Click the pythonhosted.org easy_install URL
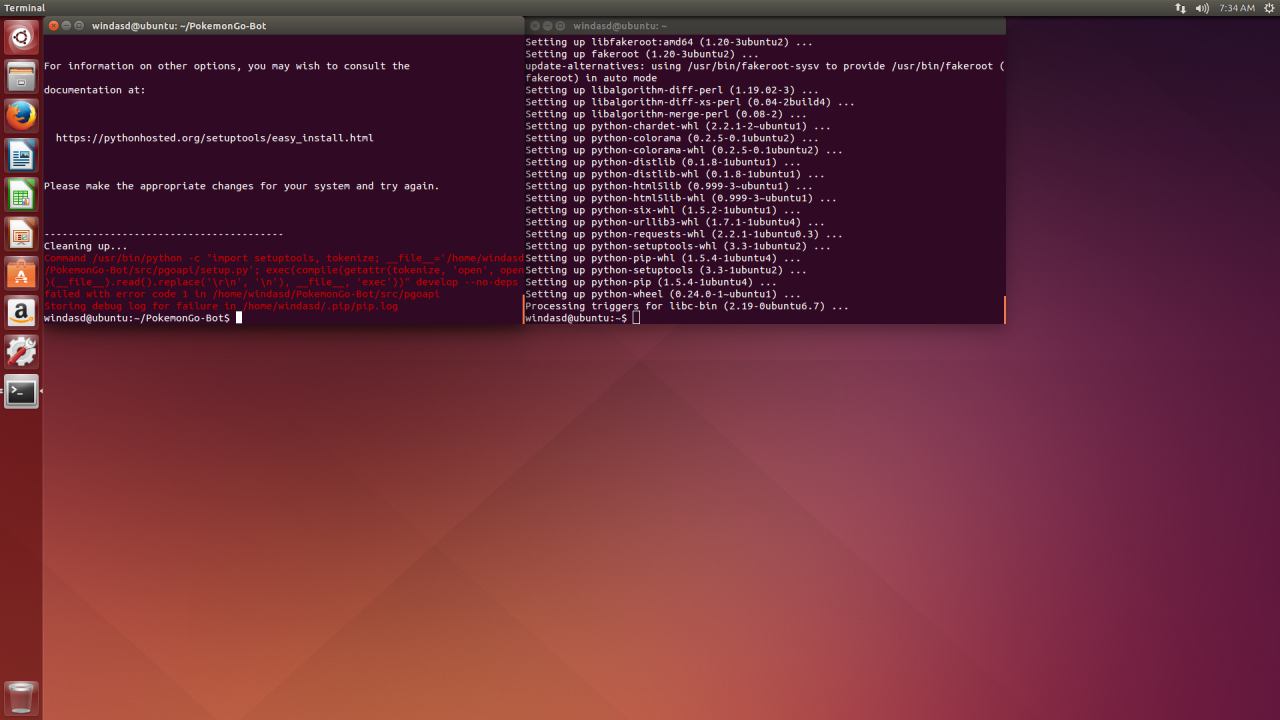Screen dimensions: 1280x720 [x=215, y=138]
